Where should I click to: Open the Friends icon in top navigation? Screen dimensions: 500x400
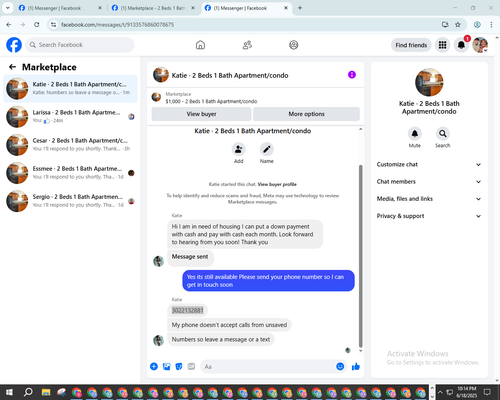[x=247, y=45]
